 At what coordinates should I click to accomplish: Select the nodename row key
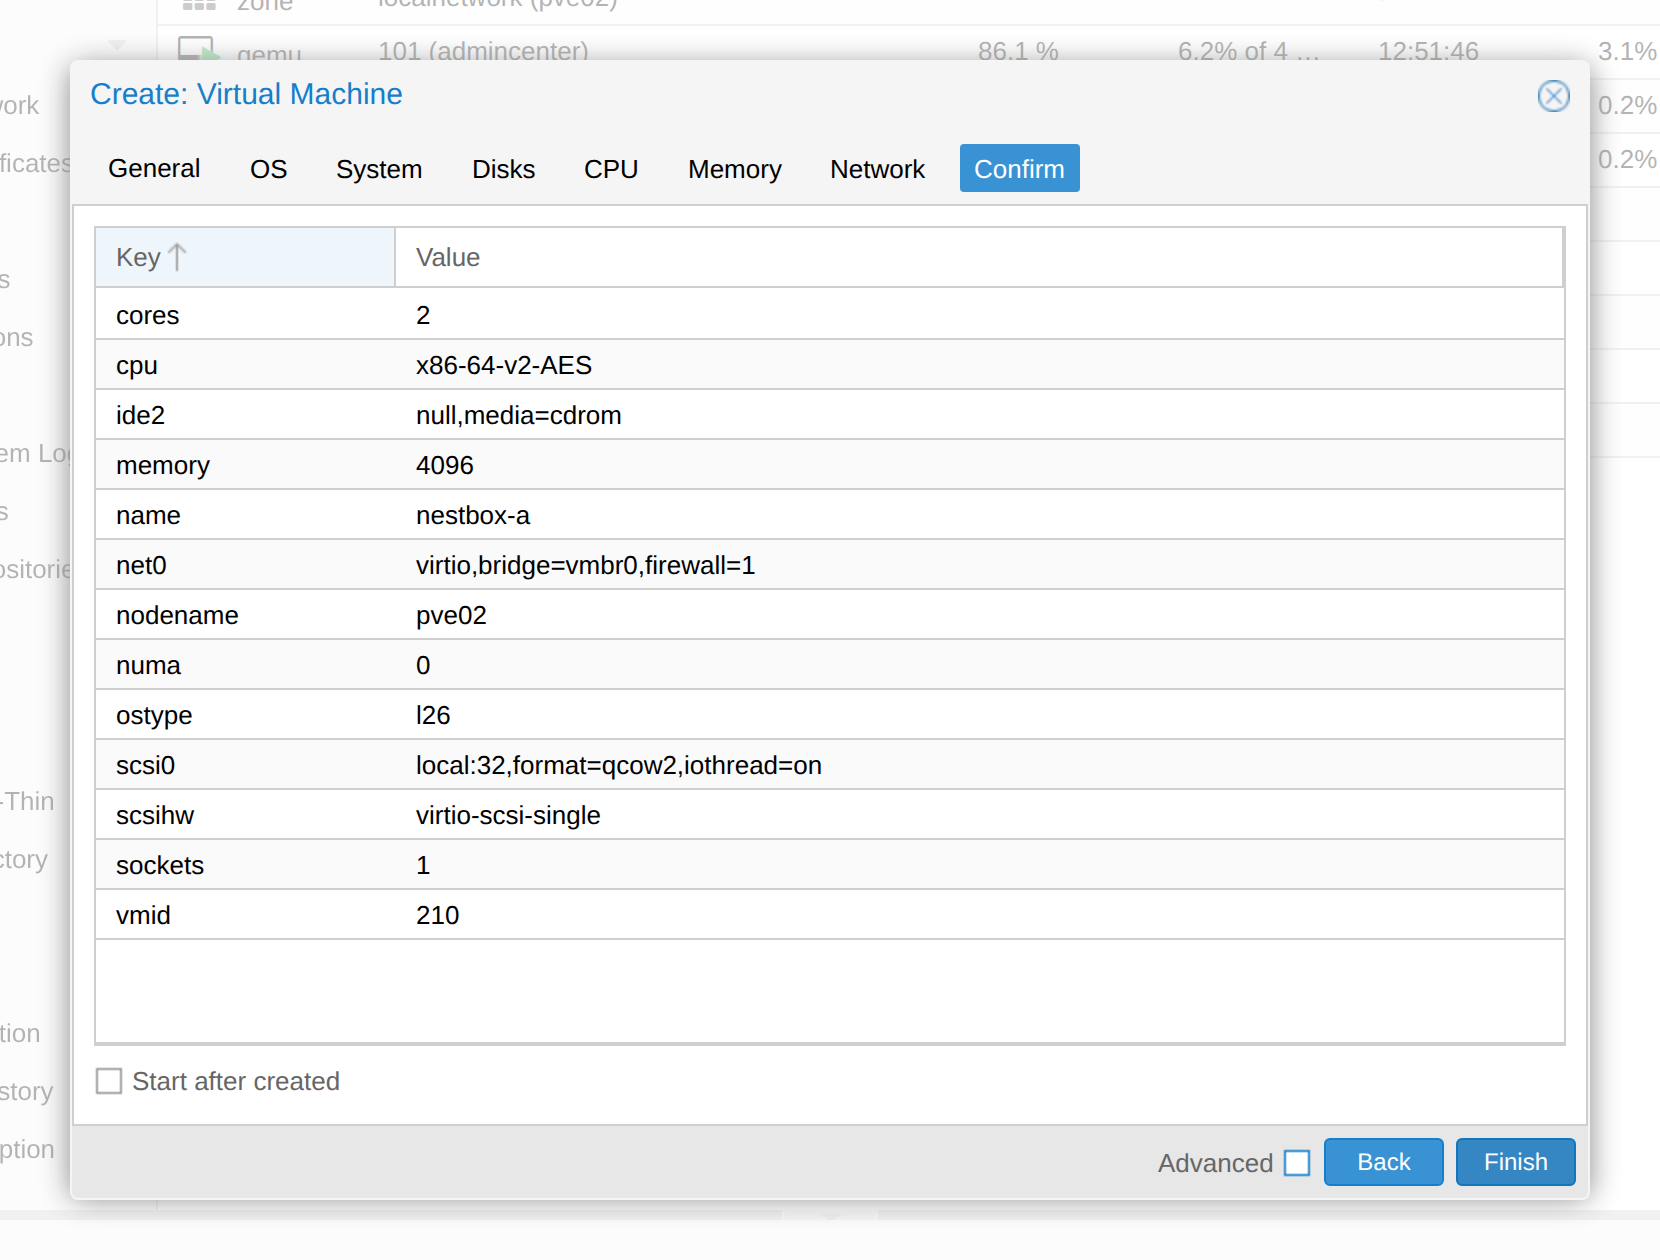177,615
